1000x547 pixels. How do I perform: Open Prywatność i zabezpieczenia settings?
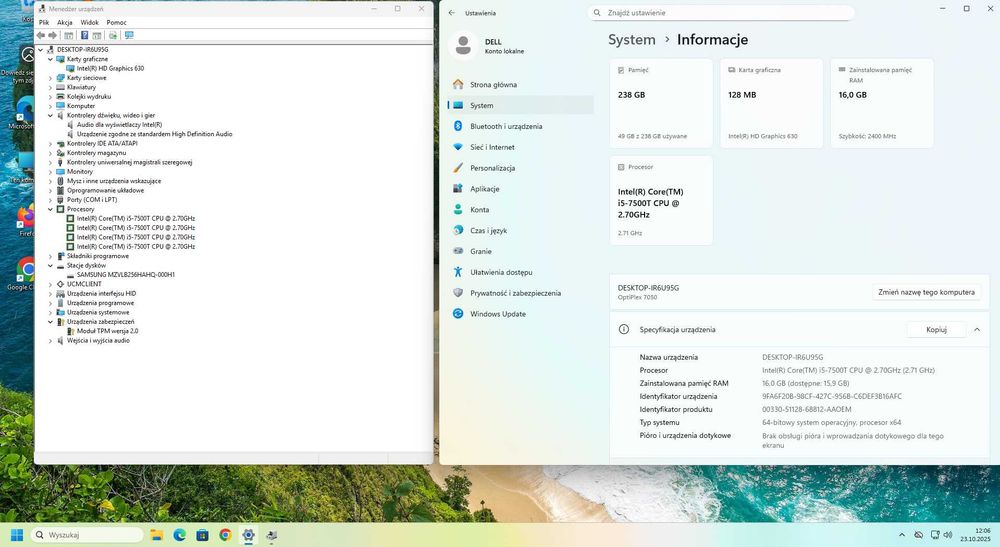tap(520, 293)
